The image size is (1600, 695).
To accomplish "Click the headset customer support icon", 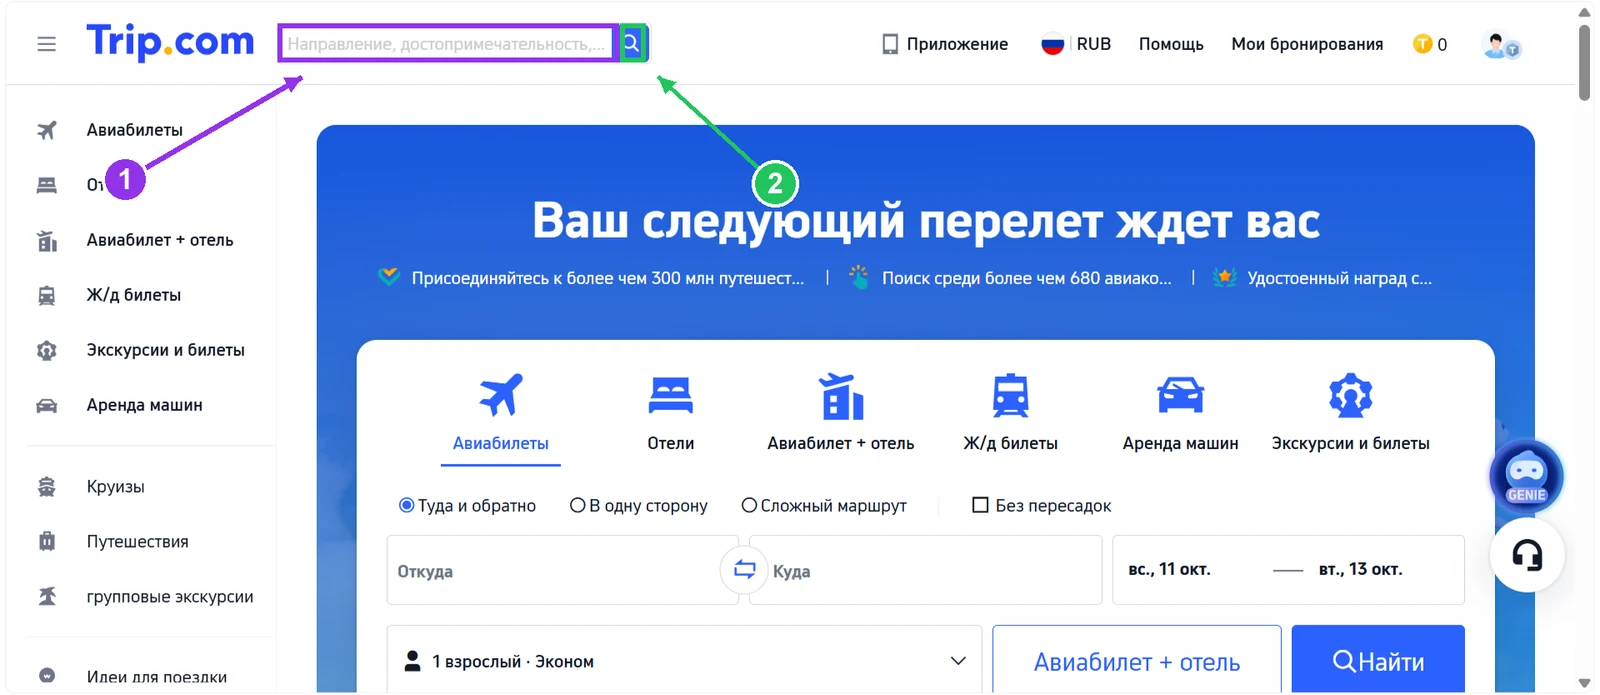I will coord(1527,555).
